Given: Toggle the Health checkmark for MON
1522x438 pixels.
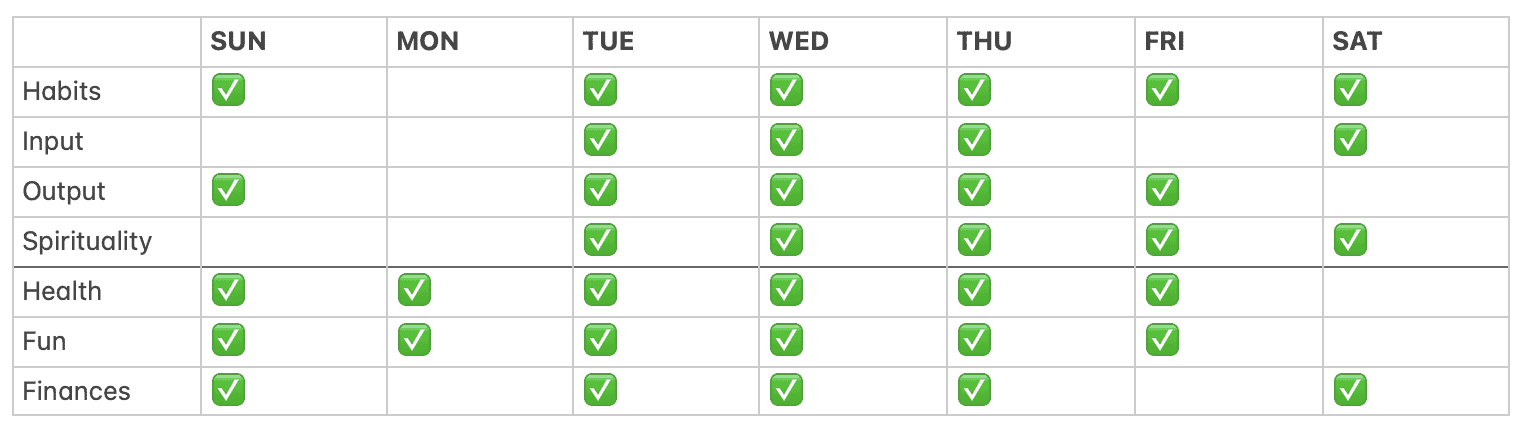Looking at the screenshot, I should click(414, 291).
